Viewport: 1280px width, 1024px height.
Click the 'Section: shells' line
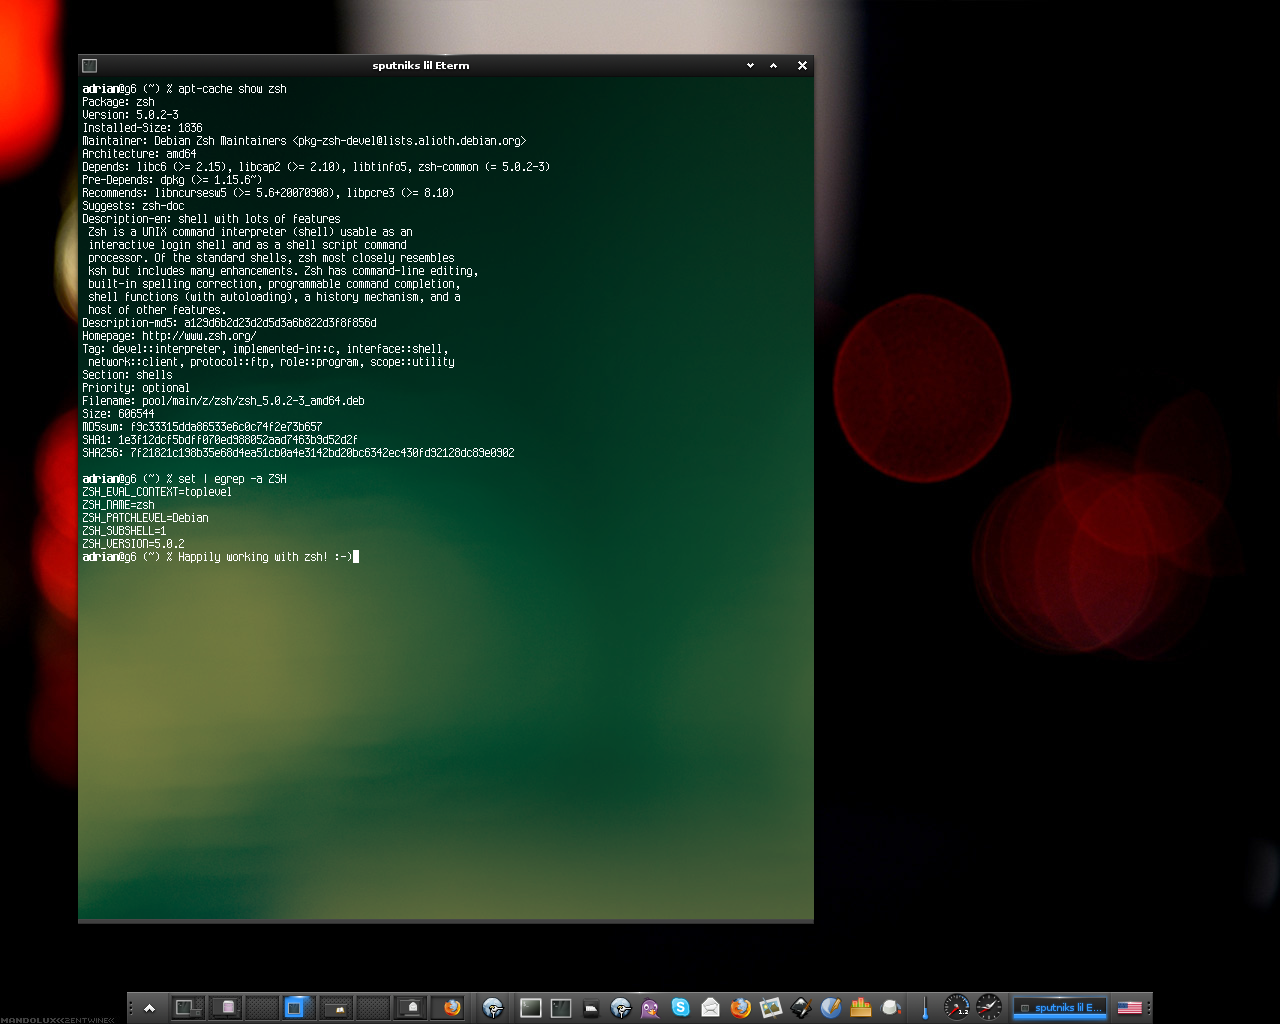click(x=127, y=375)
